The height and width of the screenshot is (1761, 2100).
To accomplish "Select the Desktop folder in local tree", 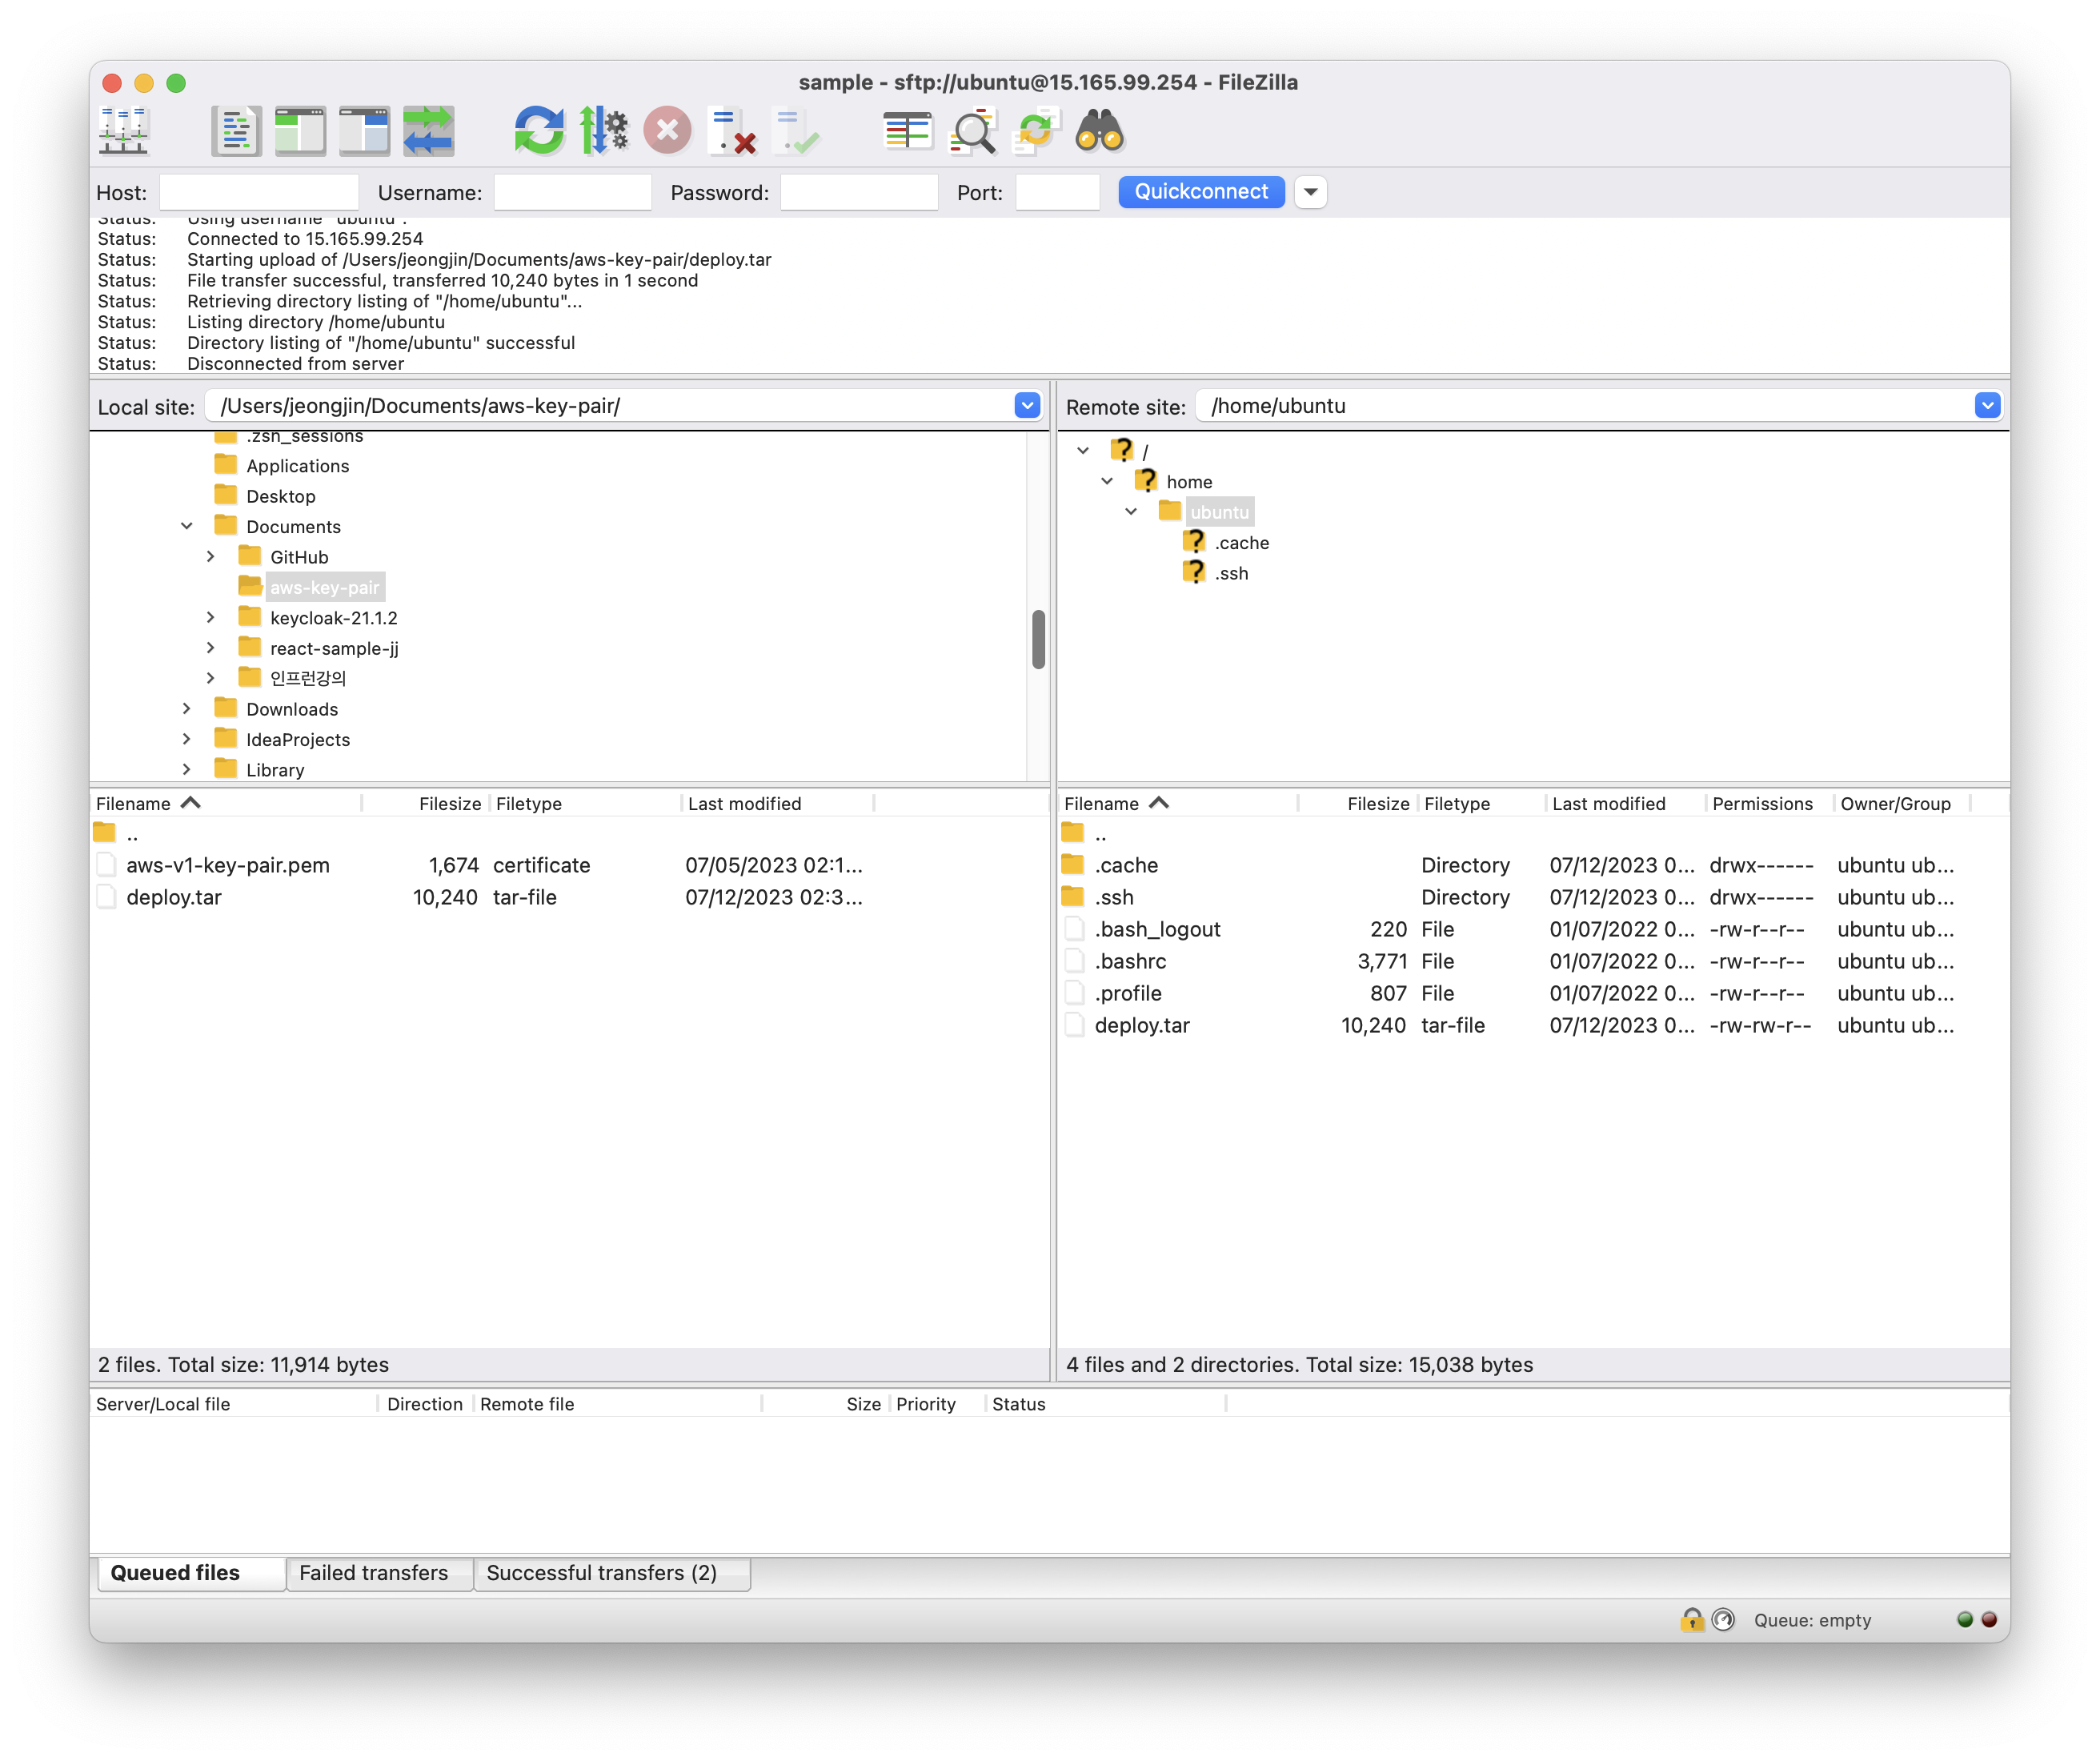I will pos(280,496).
